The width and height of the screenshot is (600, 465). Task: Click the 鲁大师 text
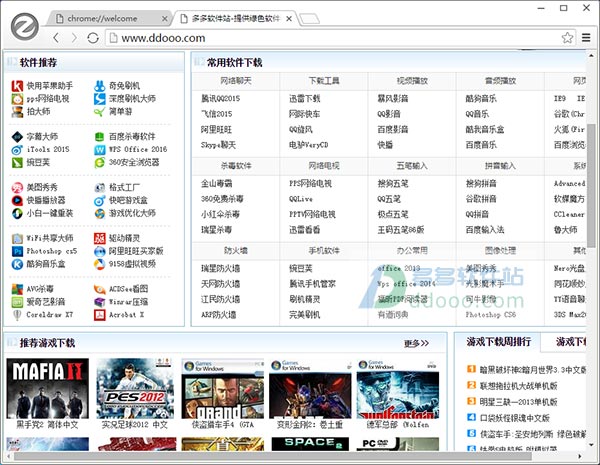566,230
